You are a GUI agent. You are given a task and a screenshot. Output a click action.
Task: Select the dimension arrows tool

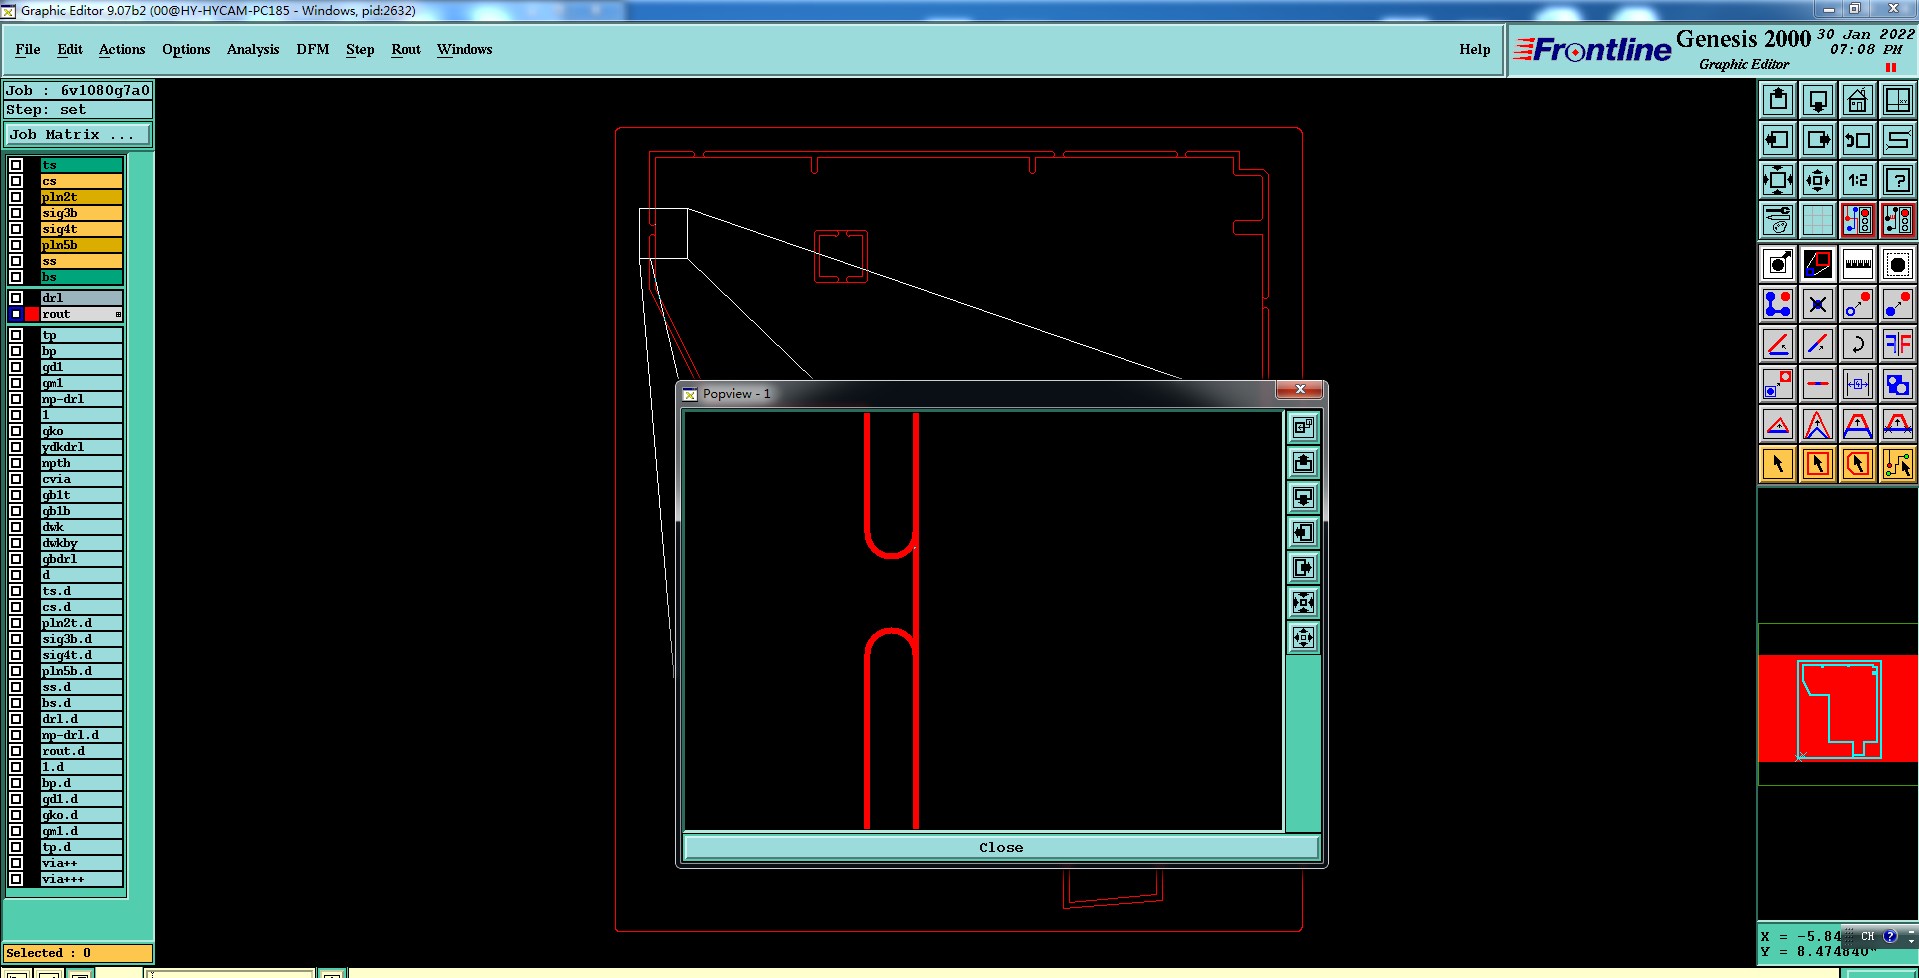pyautogui.click(x=1858, y=384)
